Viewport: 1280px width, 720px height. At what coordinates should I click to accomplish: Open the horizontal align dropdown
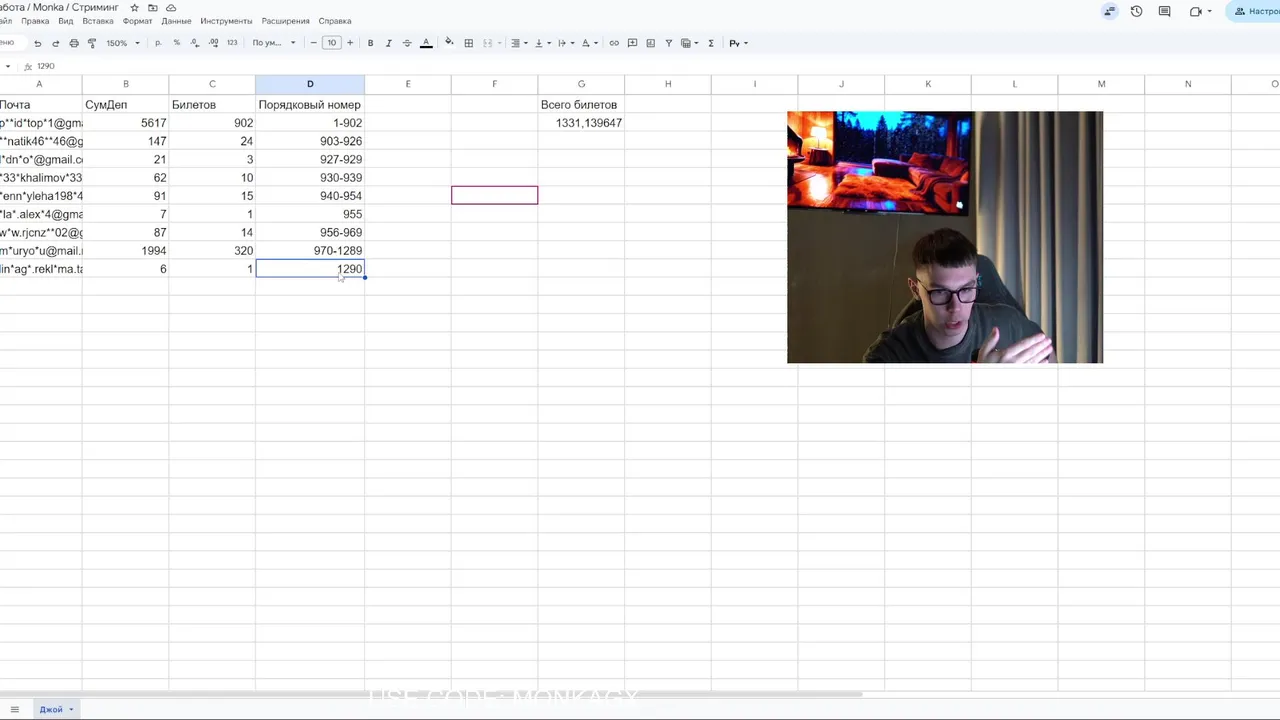518,43
